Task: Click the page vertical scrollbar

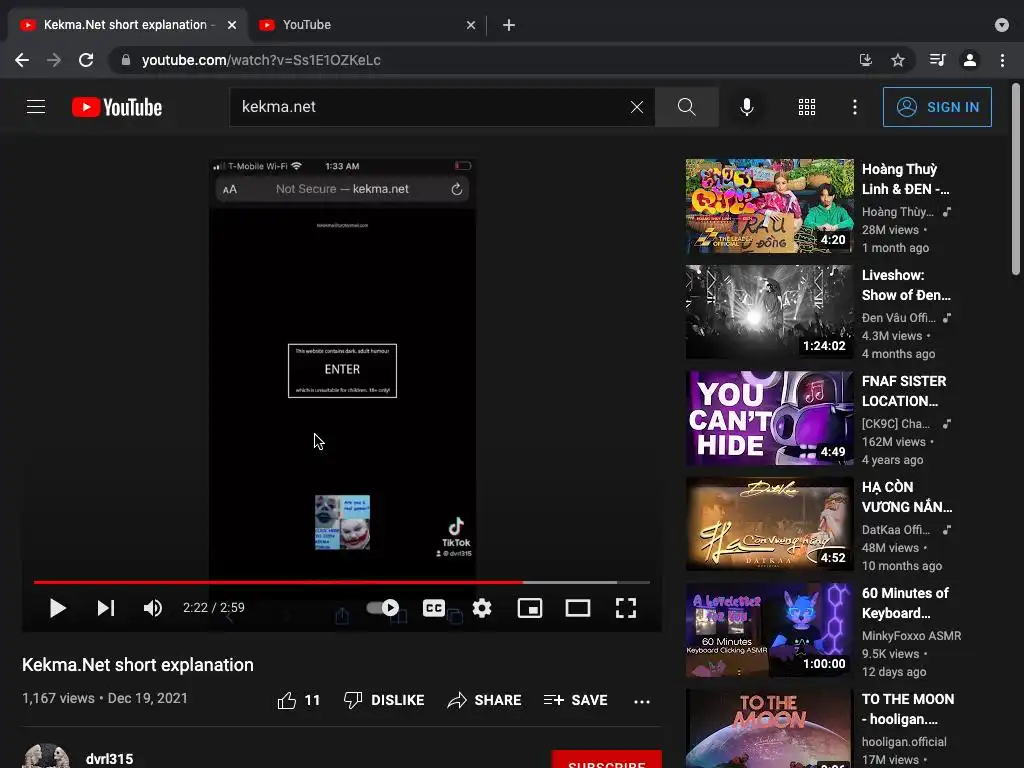Action: [1016, 179]
